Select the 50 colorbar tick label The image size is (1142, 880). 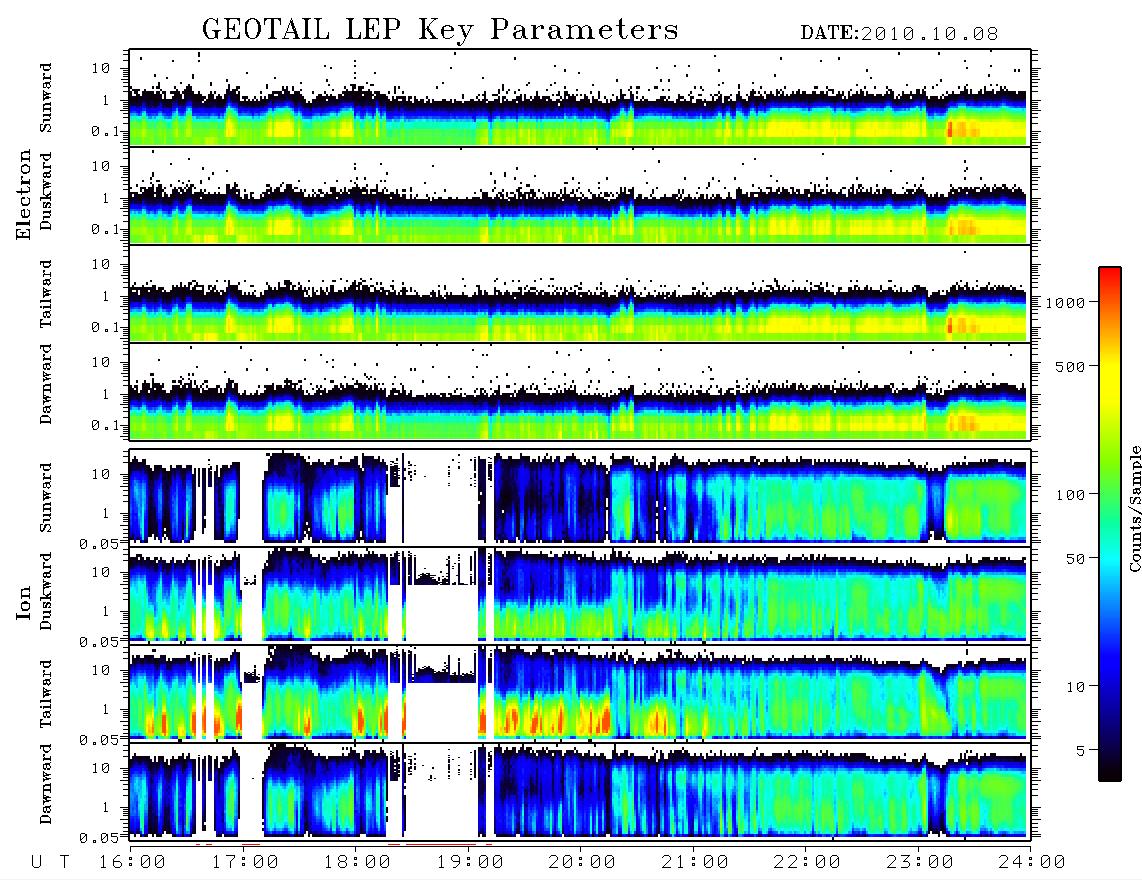coord(1076,559)
